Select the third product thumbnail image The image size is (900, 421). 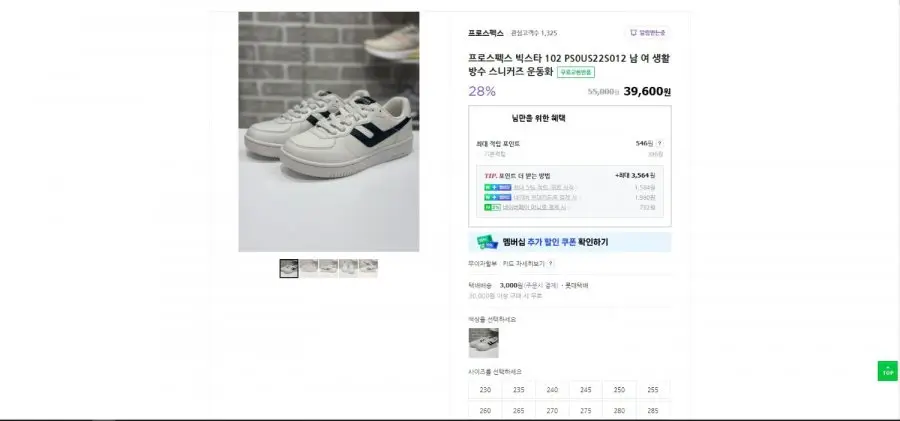[x=328, y=268]
